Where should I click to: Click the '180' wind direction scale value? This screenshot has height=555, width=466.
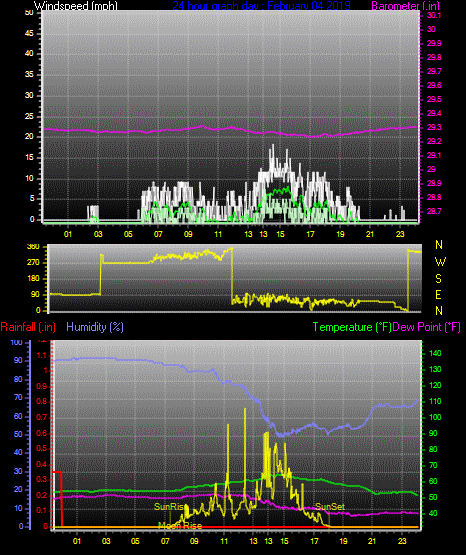coord(33,279)
